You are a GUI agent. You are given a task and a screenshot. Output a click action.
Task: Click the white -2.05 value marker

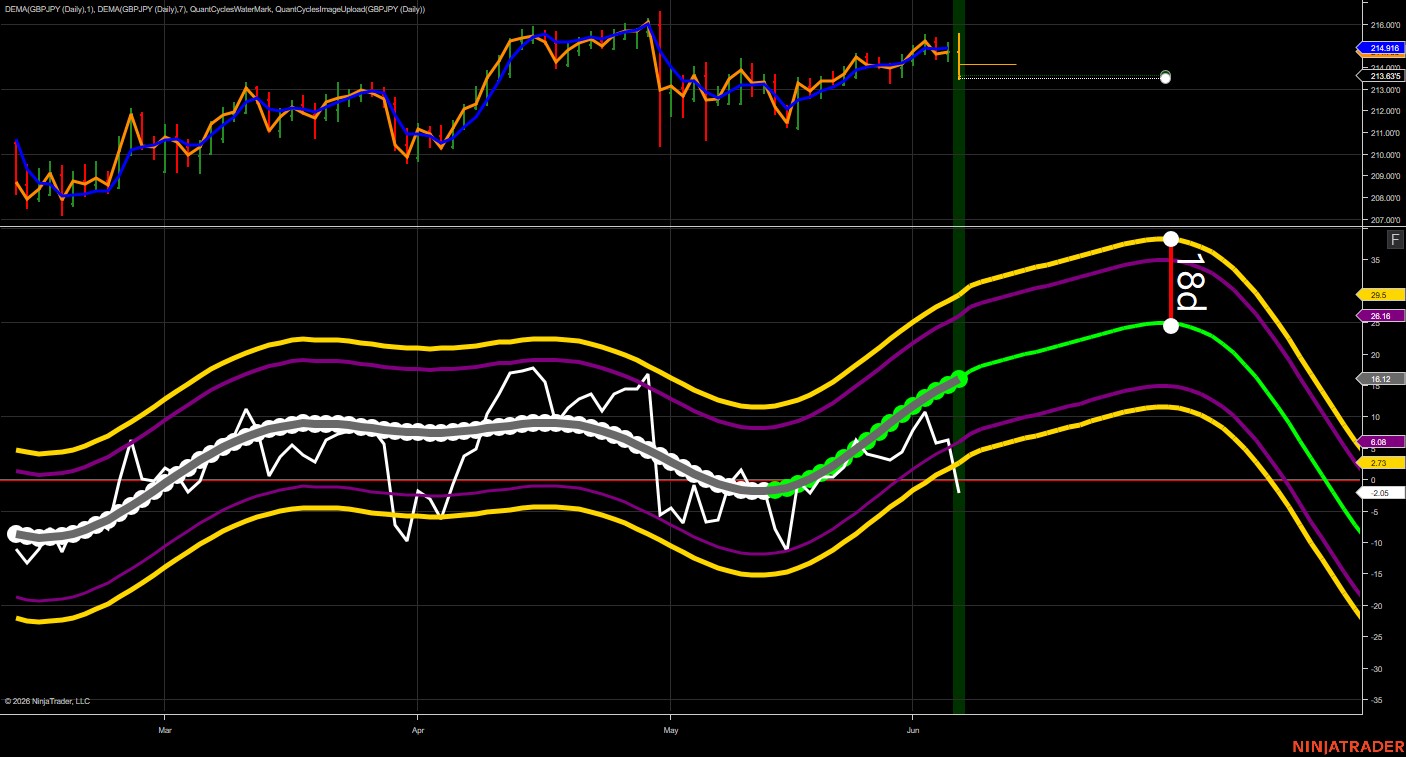(1381, 493)
